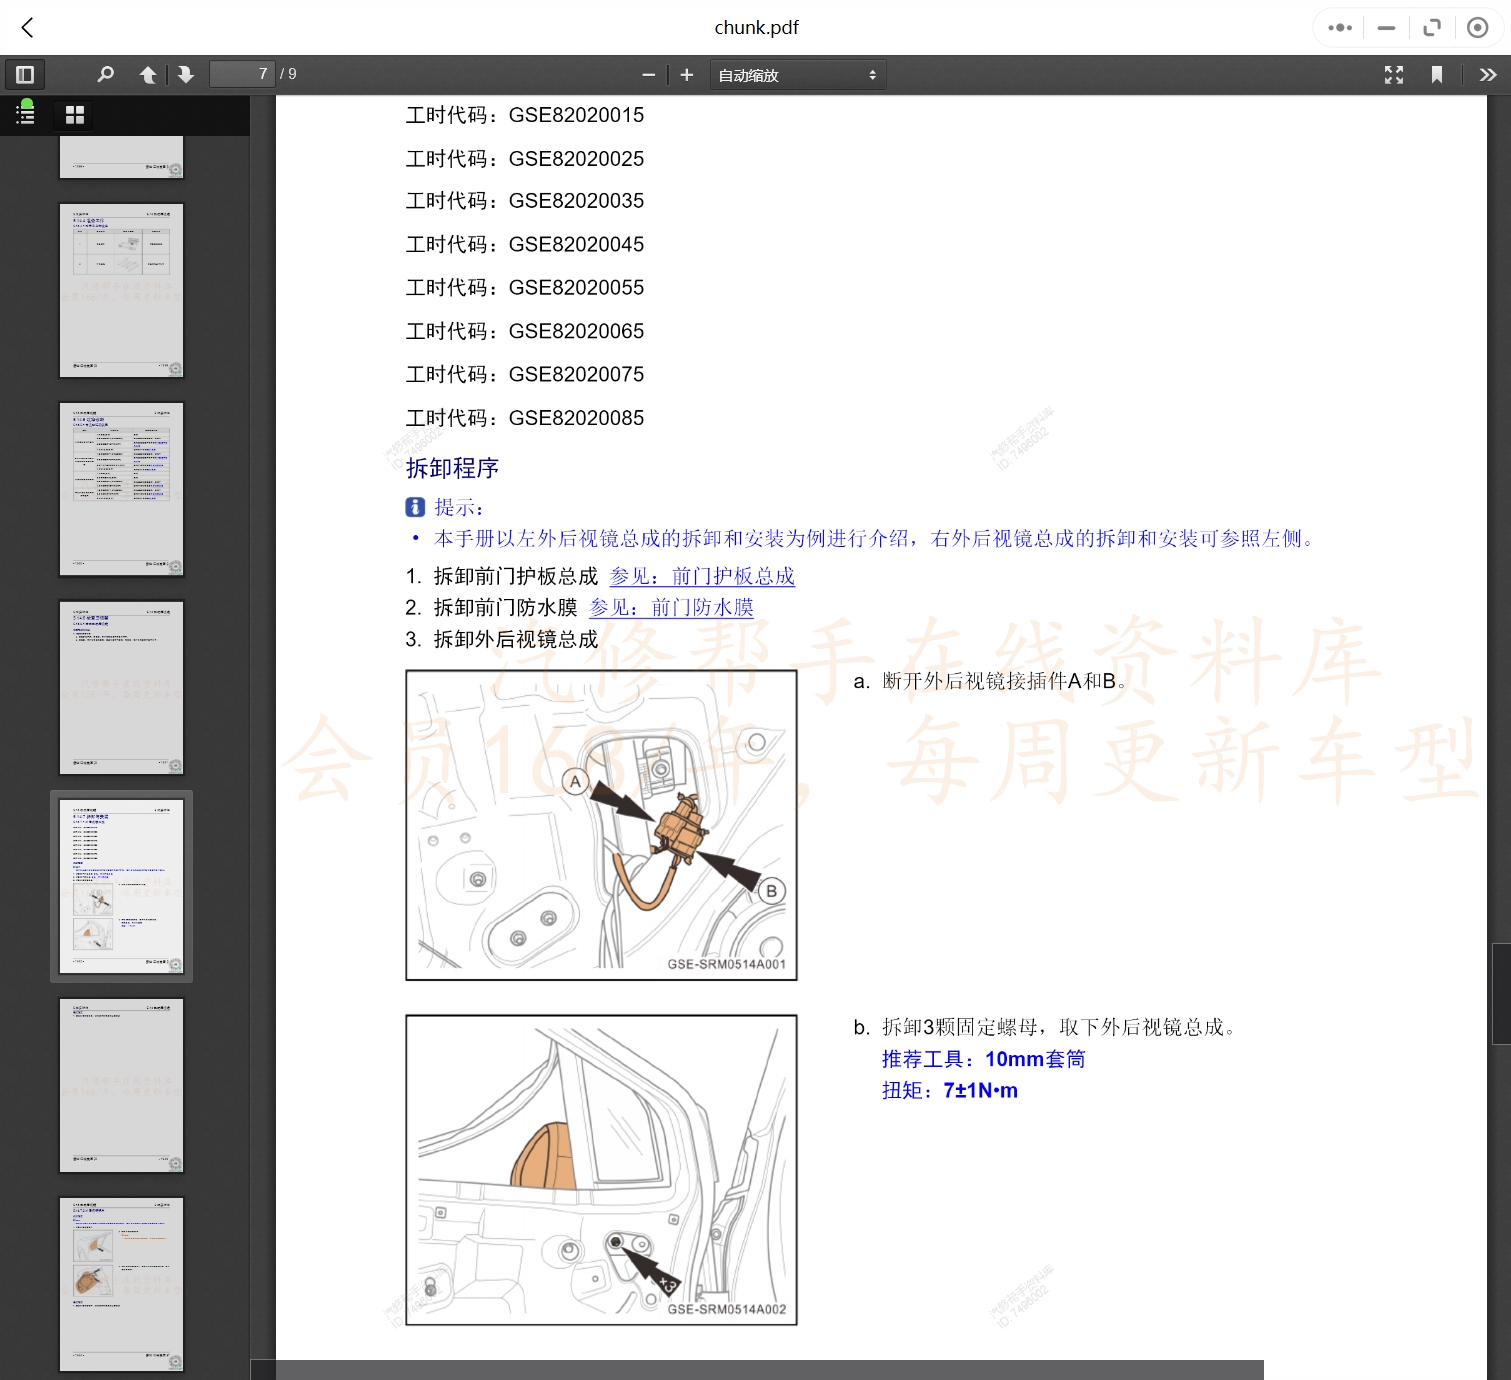This screenshot has height=1380, width=1511.
Task: Click the back arrow at top left
Action: [28, 28]
